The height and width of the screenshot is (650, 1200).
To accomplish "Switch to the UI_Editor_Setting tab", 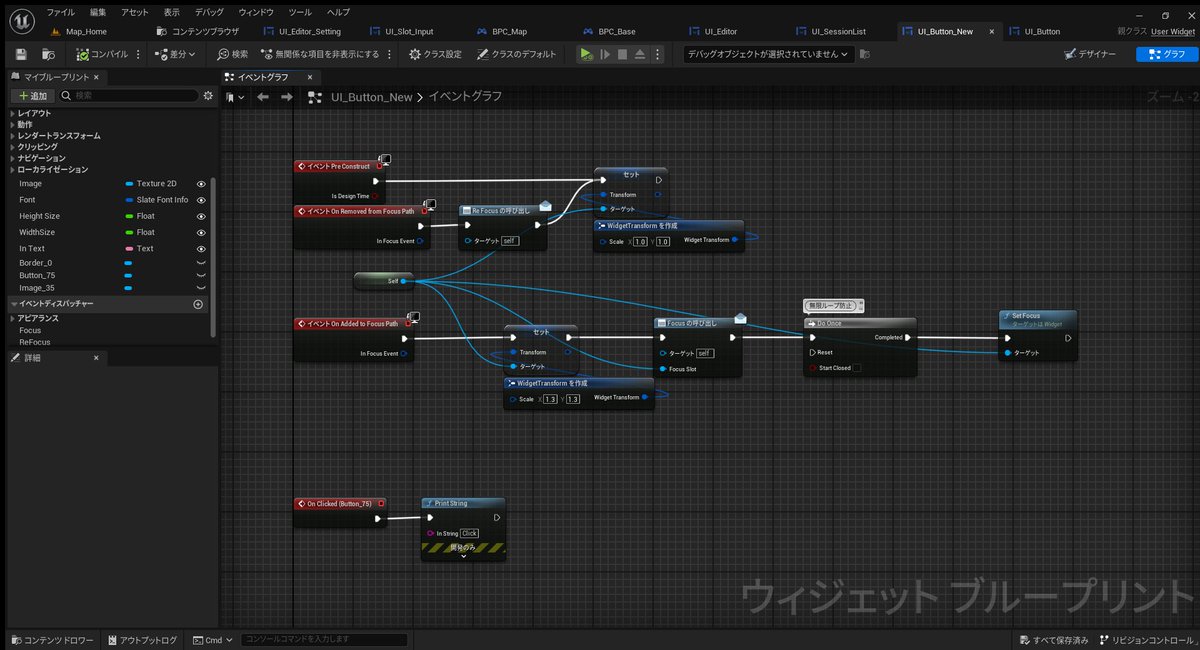I will (x=300, y=31).
